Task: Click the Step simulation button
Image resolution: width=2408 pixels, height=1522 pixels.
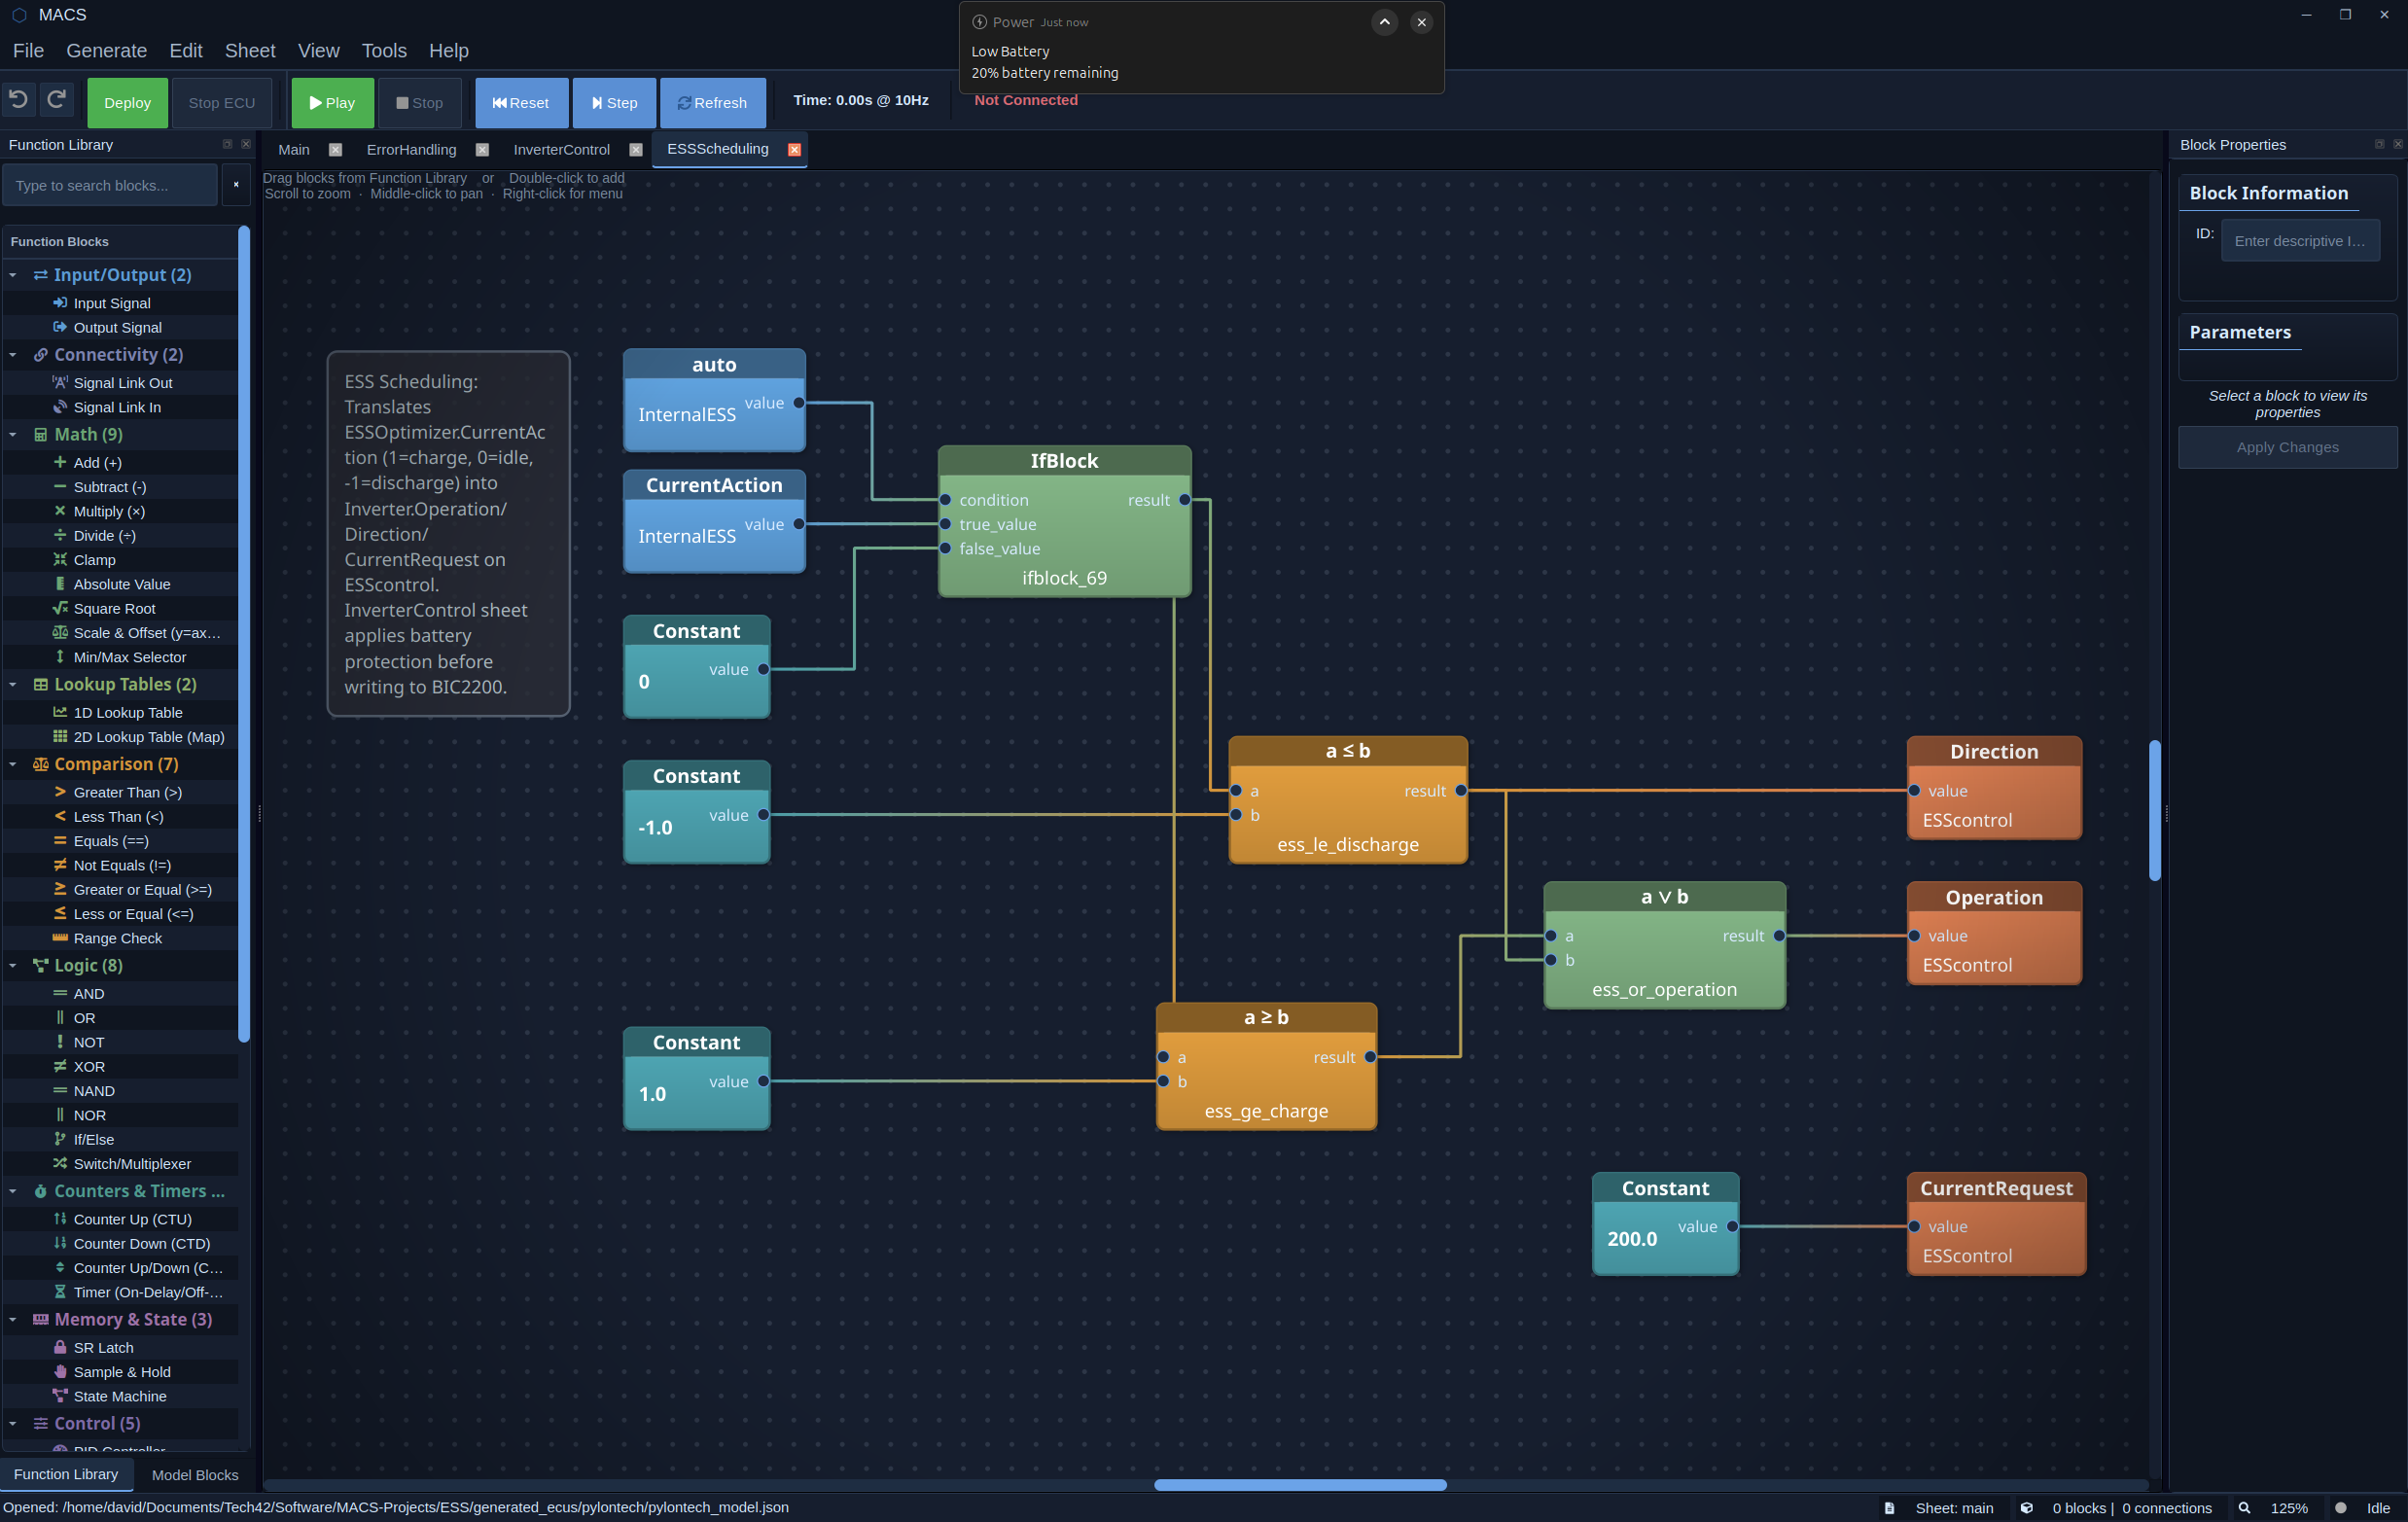Action: point(614,102)
